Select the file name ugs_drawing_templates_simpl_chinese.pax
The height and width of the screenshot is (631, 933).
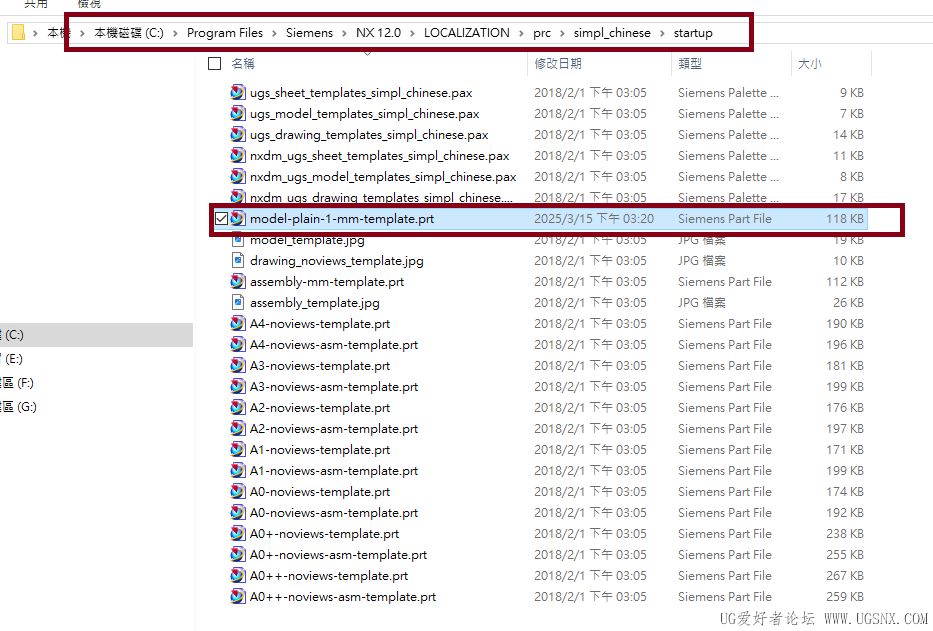tap(369, 135)
